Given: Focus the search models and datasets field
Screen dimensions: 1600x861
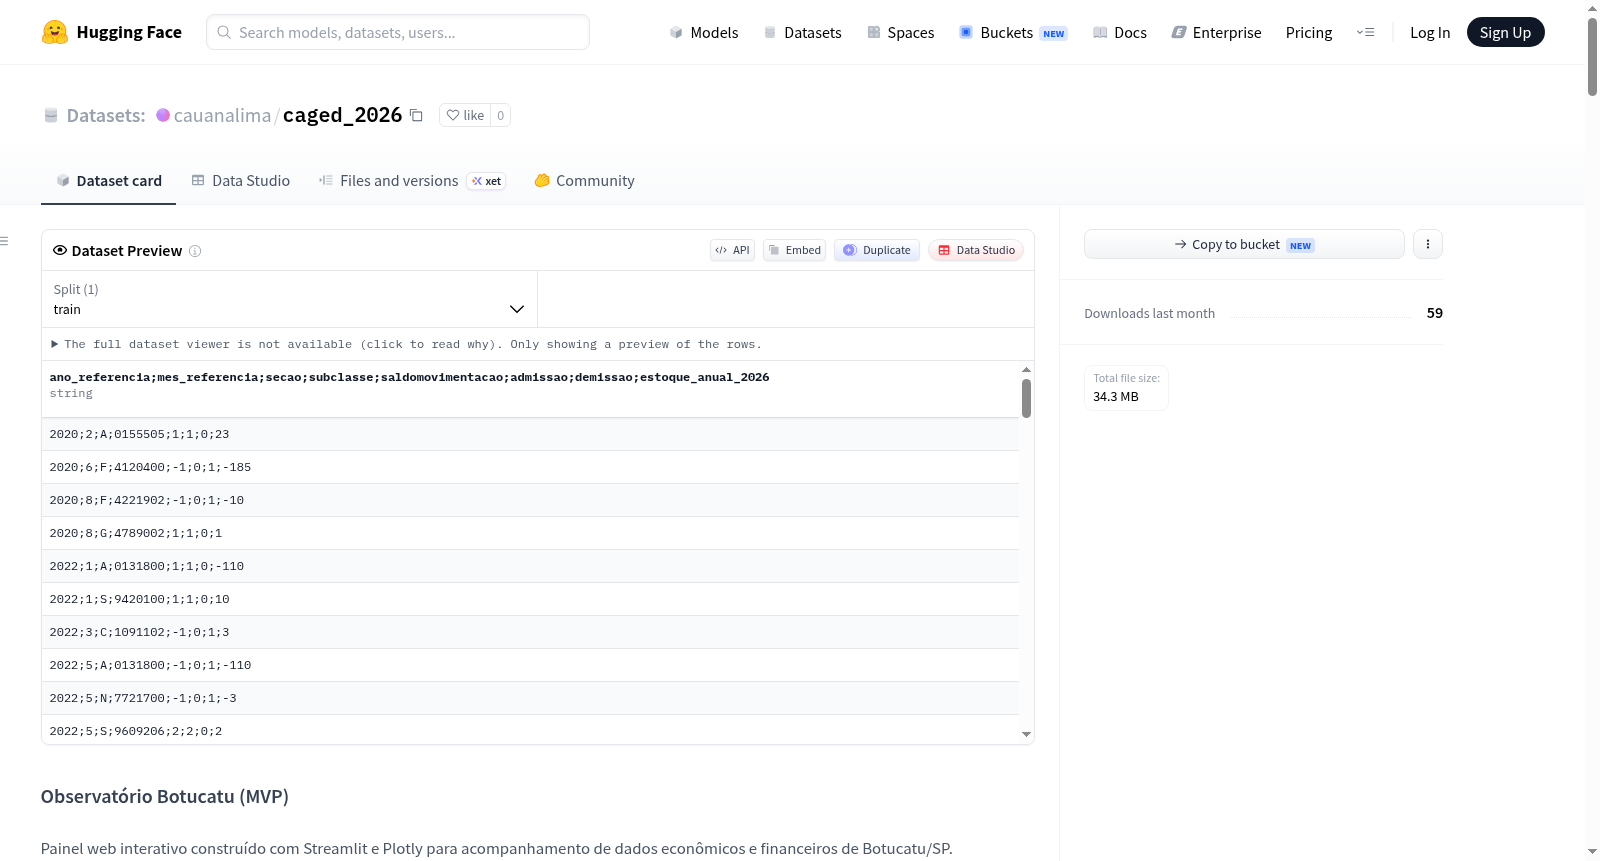Looking at the screenshot, I should pos(398,32).
